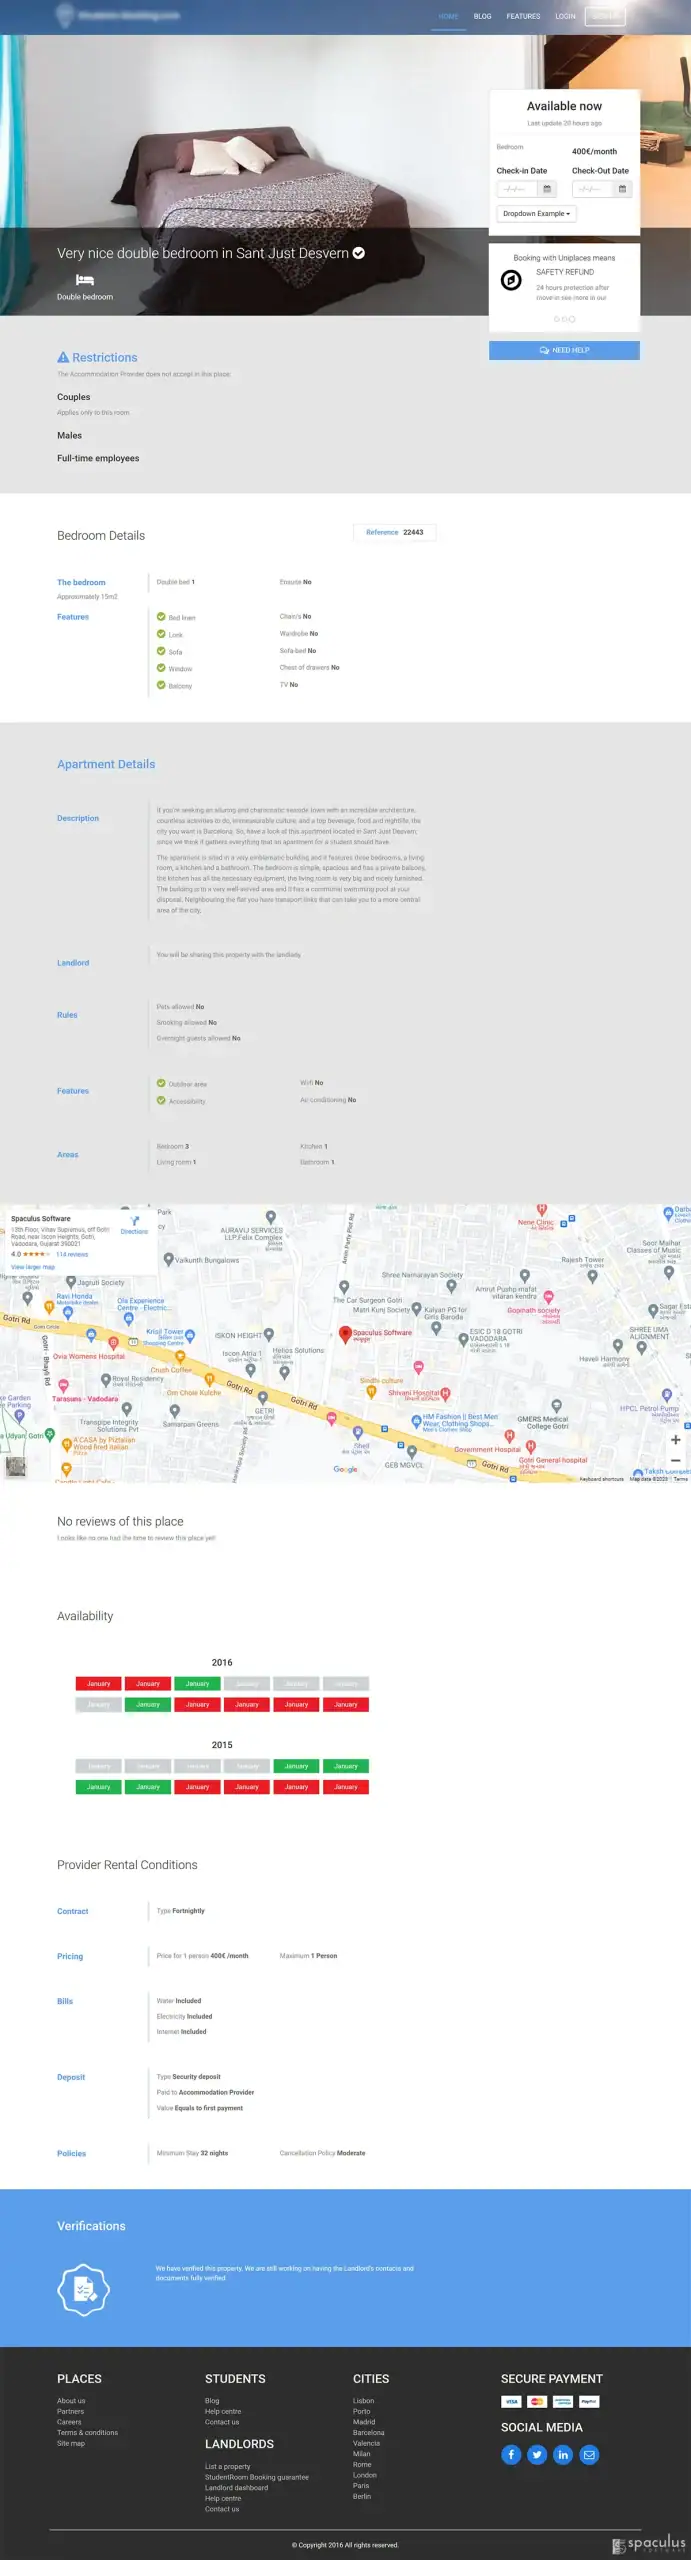Image resolution: width=691 pixels, height=2560 pixels.
Task: Select the last carousel dot under Safety Refund
Action: 572,319
